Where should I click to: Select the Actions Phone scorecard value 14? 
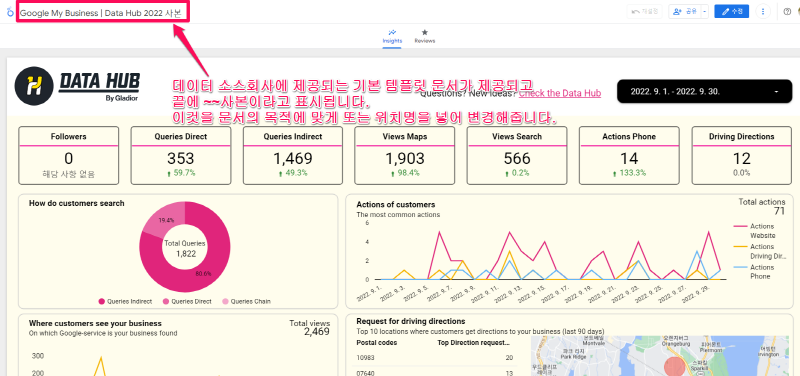pyautogui.click(x=629, y=158)
